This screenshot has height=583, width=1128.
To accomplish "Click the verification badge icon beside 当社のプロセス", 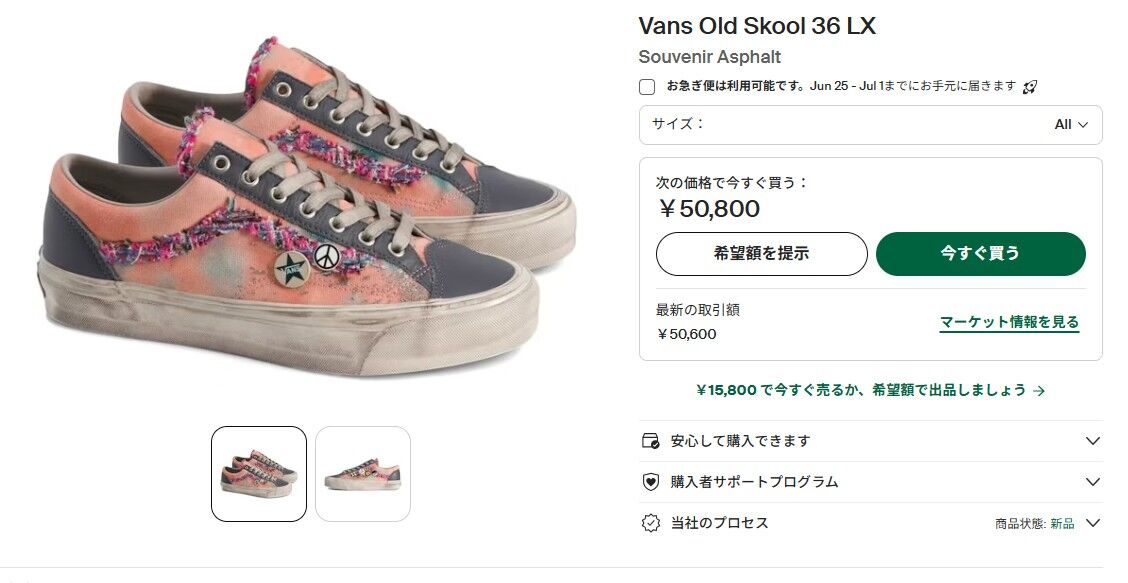I will point(650,523).
